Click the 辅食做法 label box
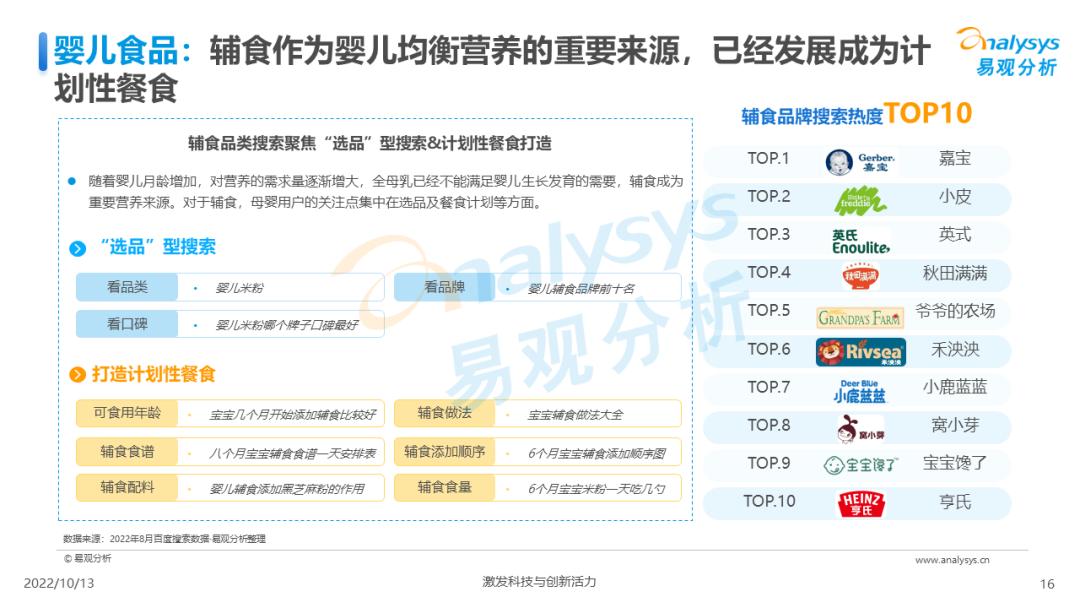Viewport: 1080px width, 608px height. (x=444, y=413)
